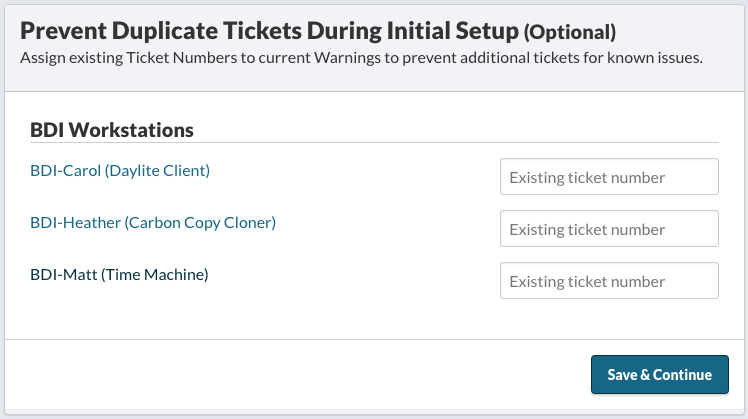Click the (Optional) label in the title

[x=570, y=33]
